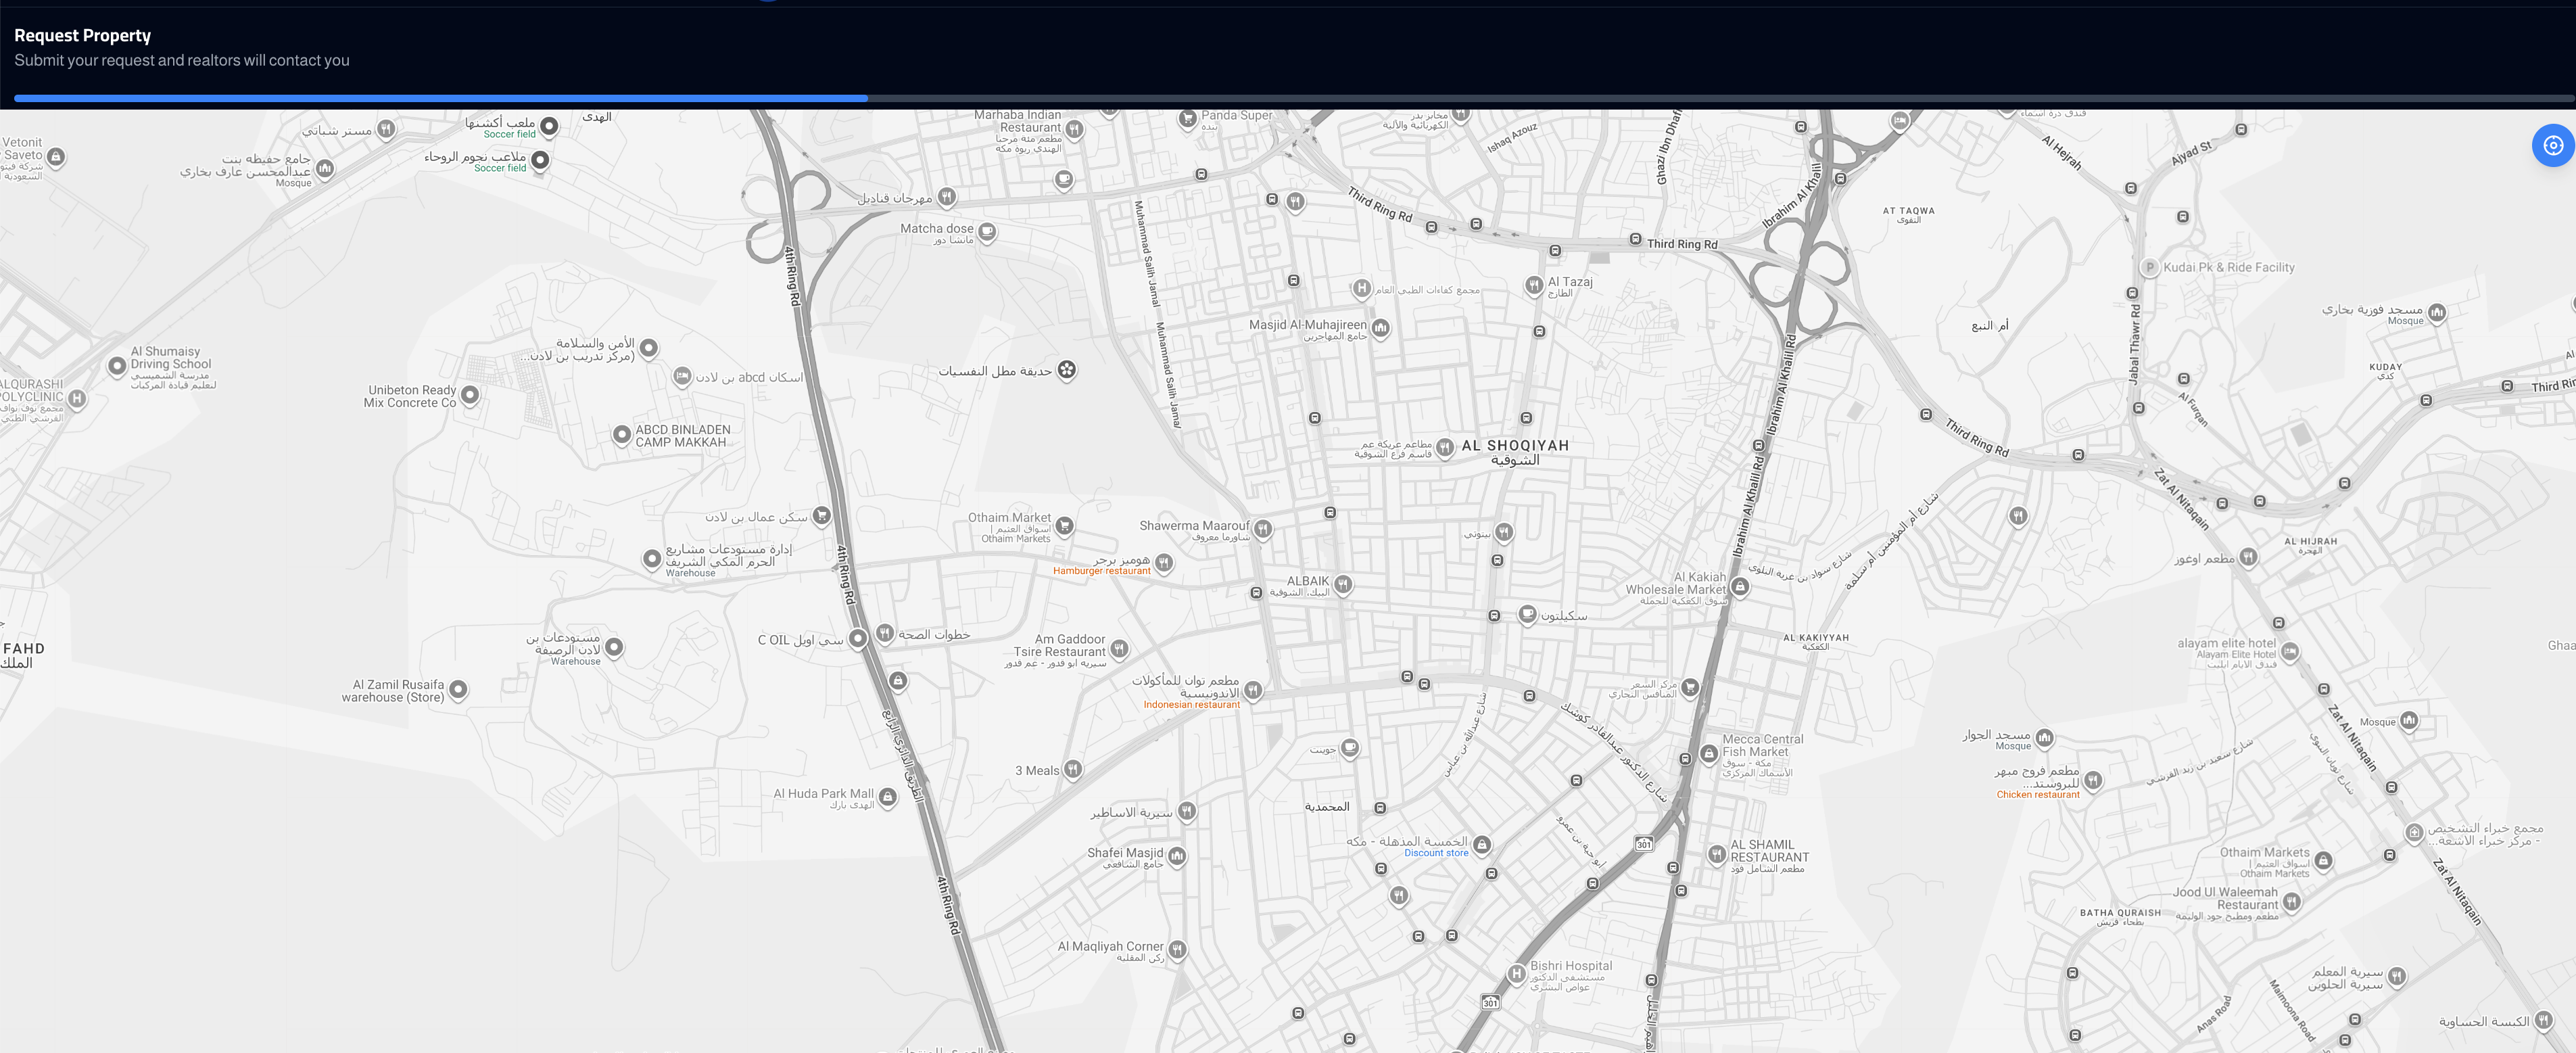Click the Matcha dose cafe marker
The height and width of the screenshot is (1053, 2576).
tap(986, 231)
